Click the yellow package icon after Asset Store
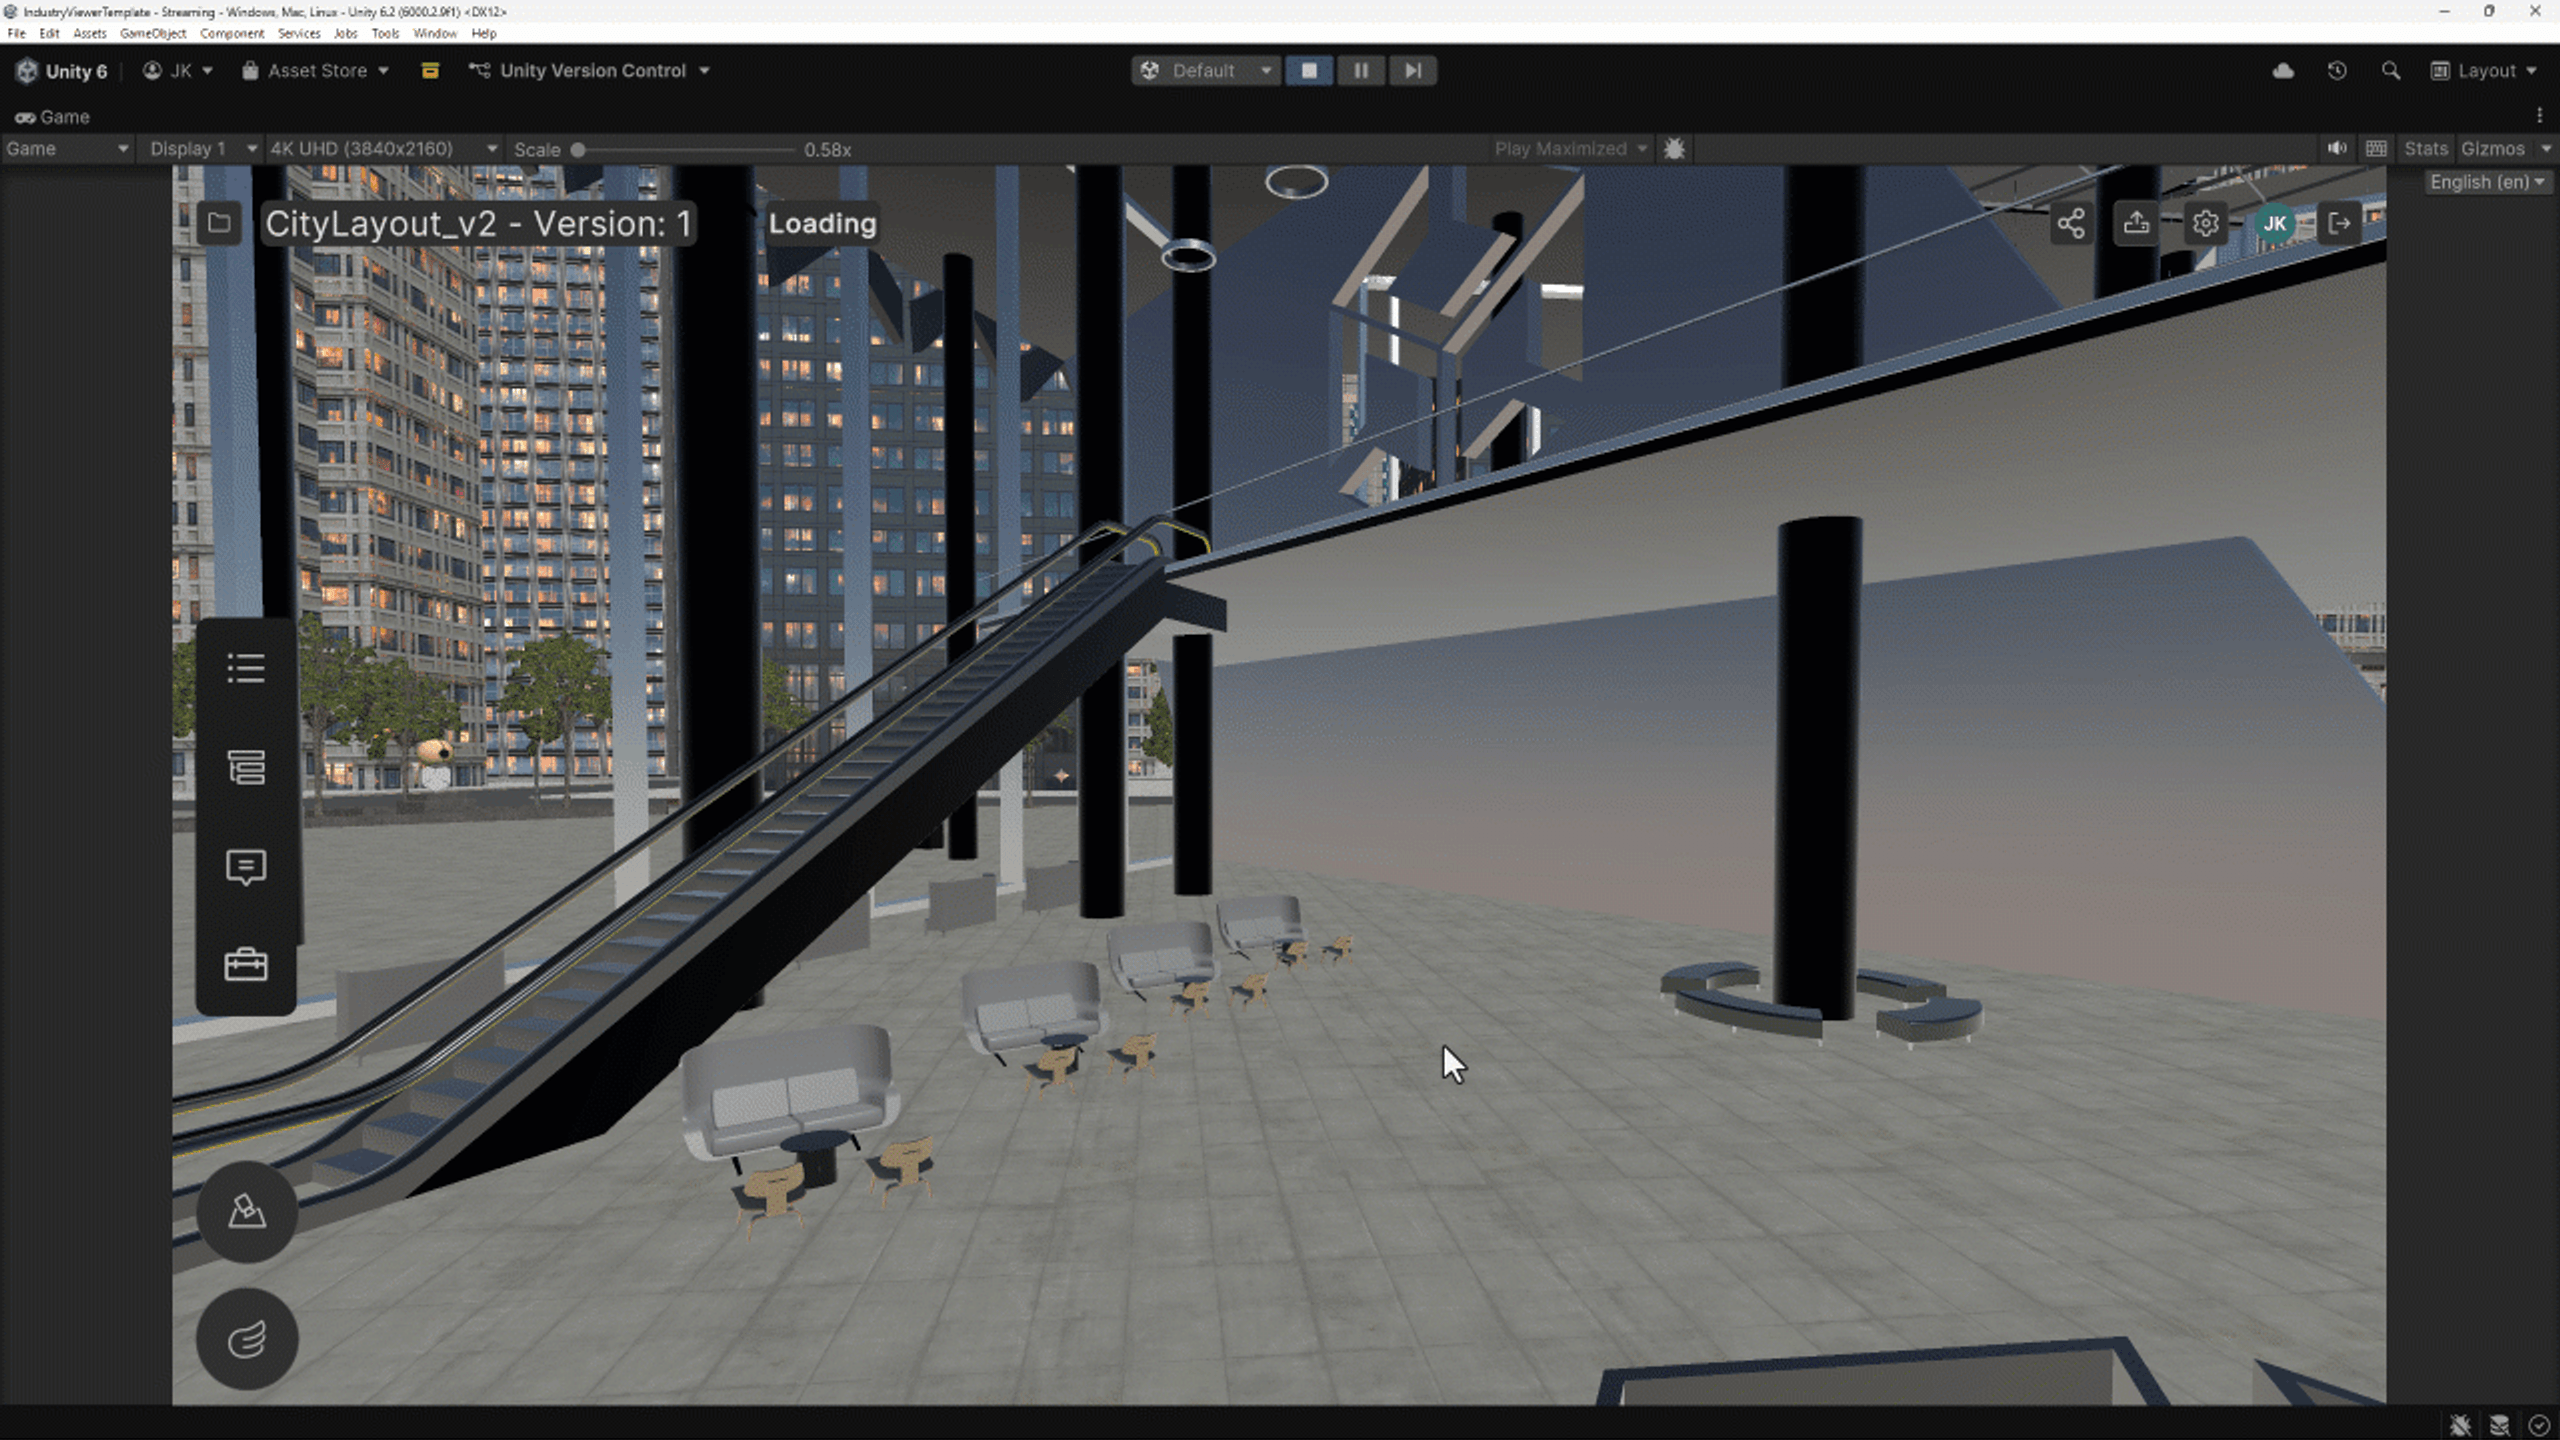This screenshot has width=2560, height=1440. [x=430, y=71]
